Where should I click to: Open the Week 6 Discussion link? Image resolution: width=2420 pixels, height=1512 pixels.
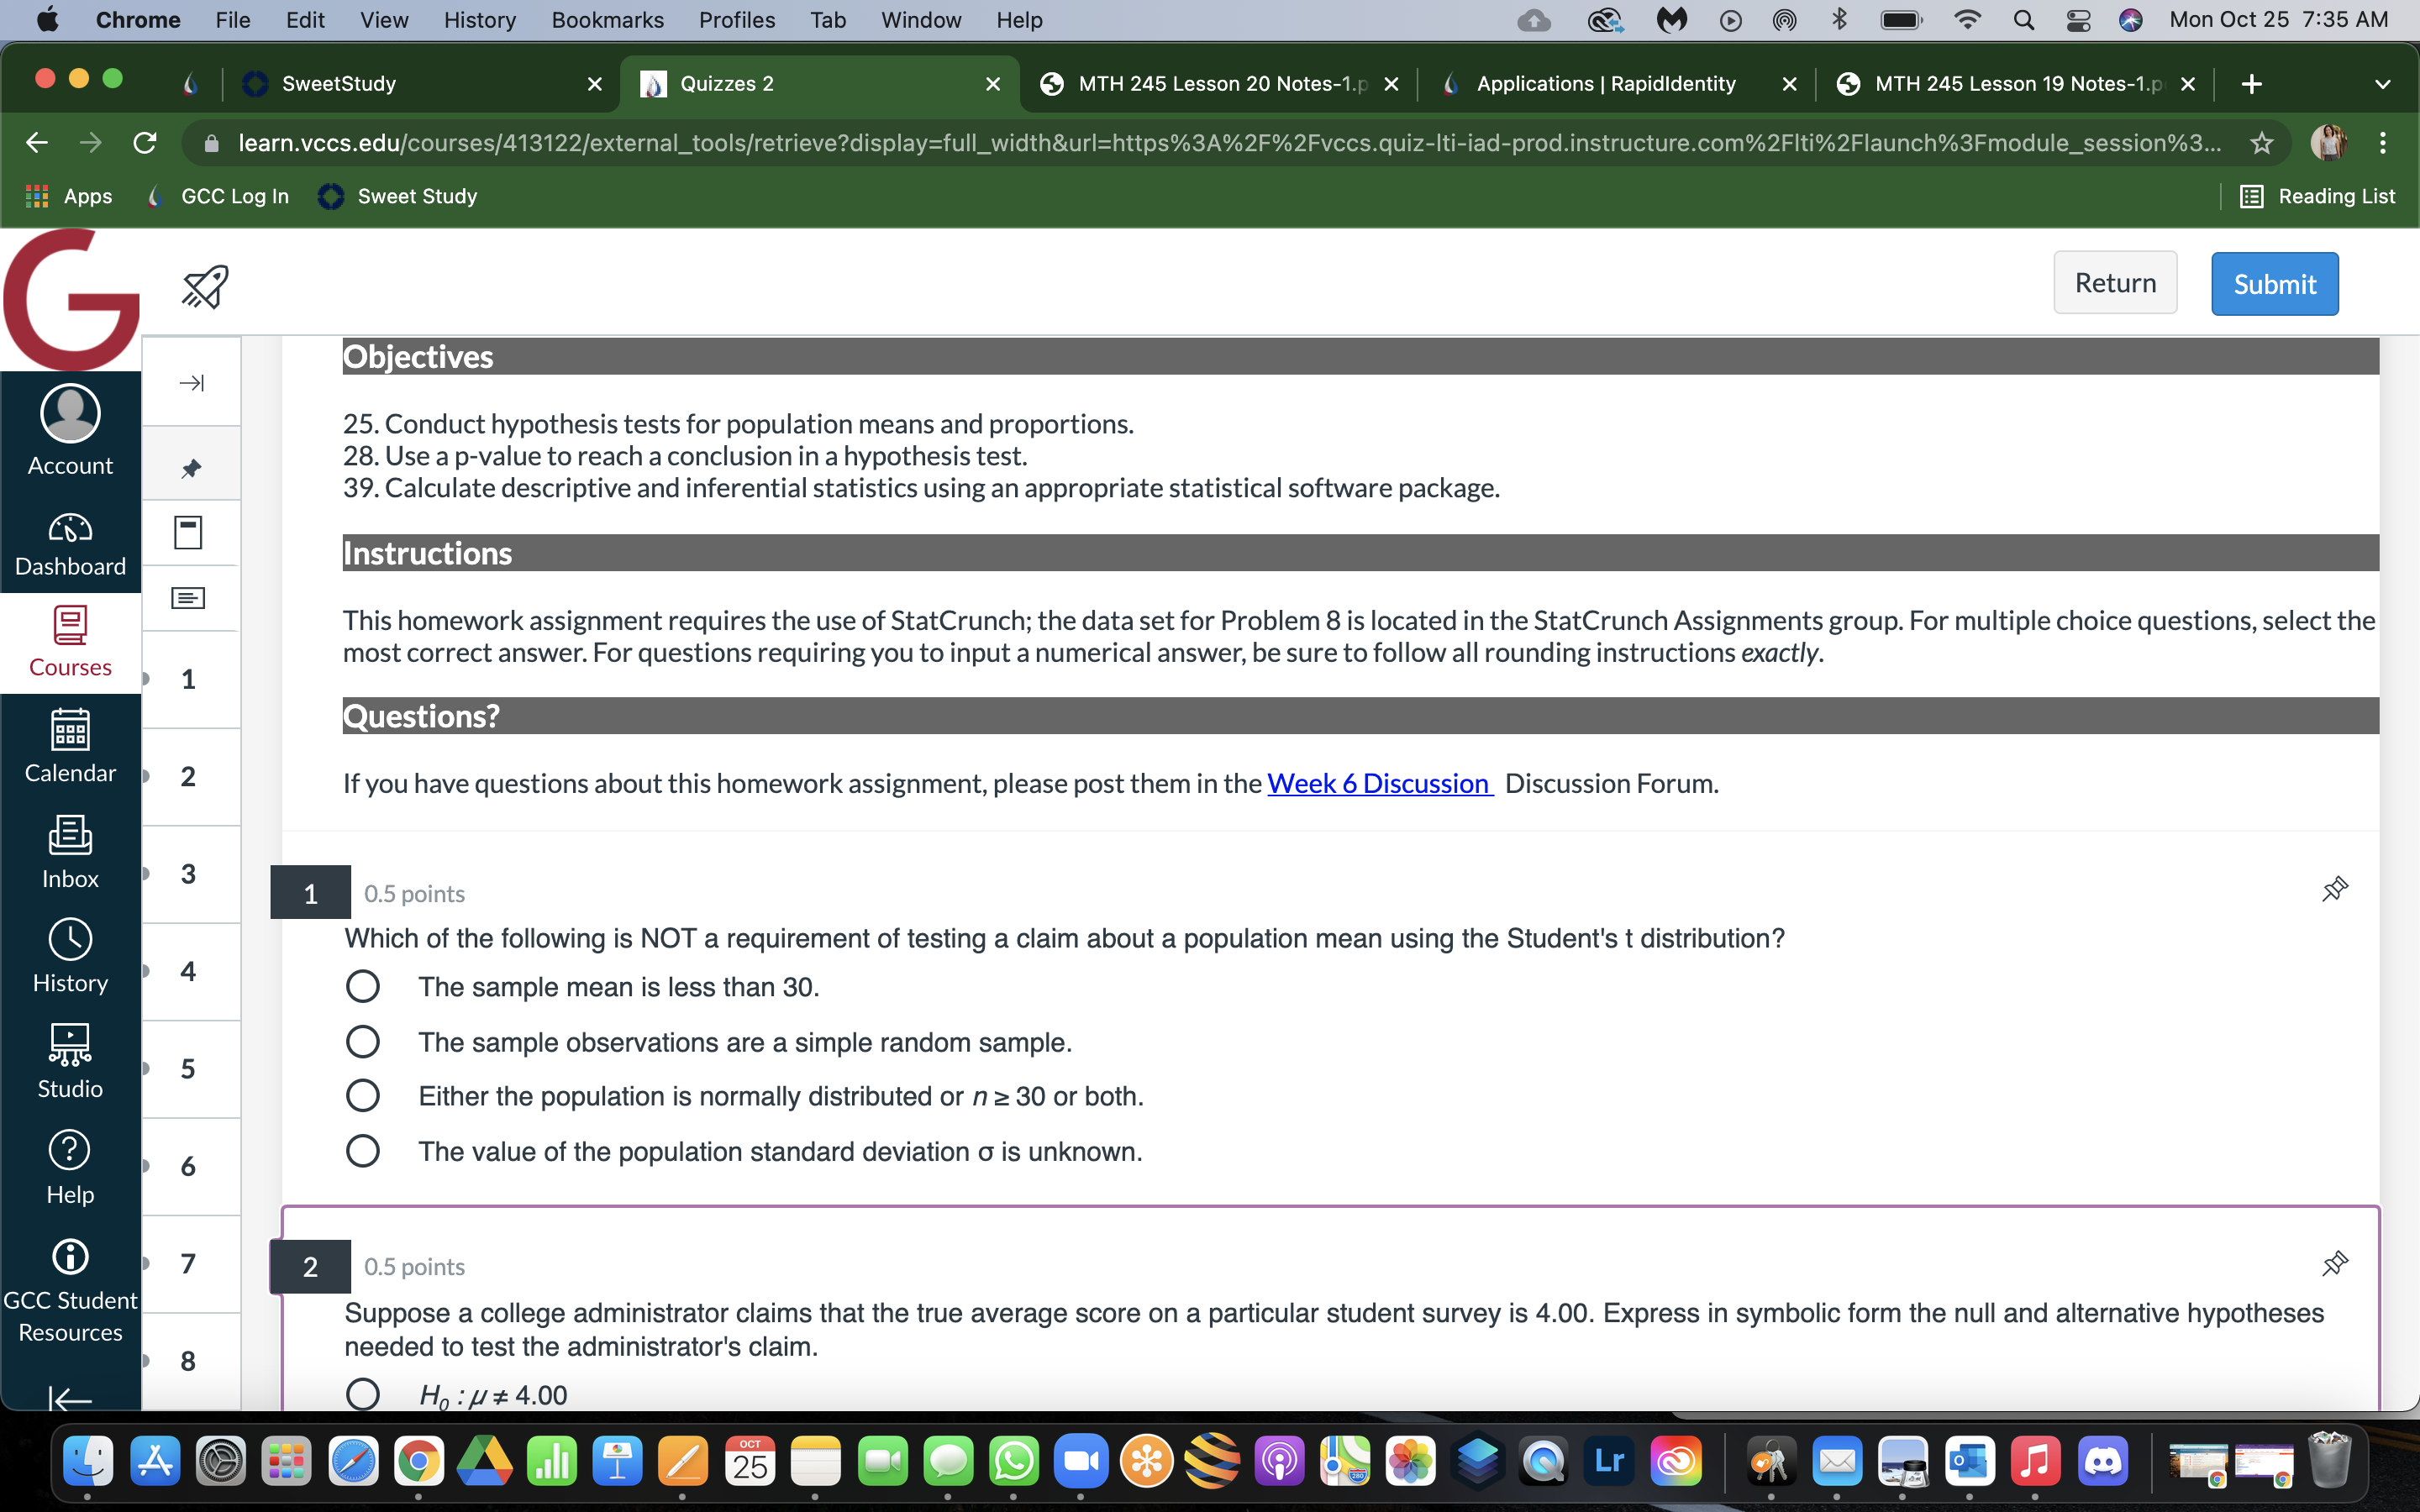[1379, 783]
